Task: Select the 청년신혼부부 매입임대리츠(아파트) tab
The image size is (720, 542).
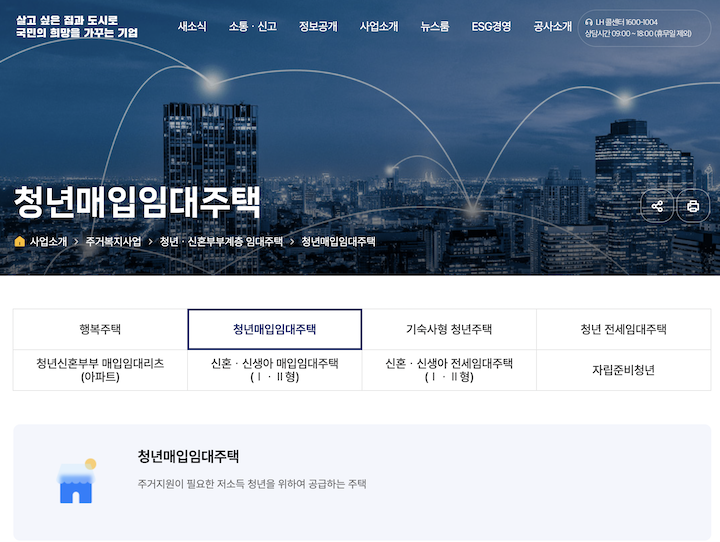Action: 100,370
